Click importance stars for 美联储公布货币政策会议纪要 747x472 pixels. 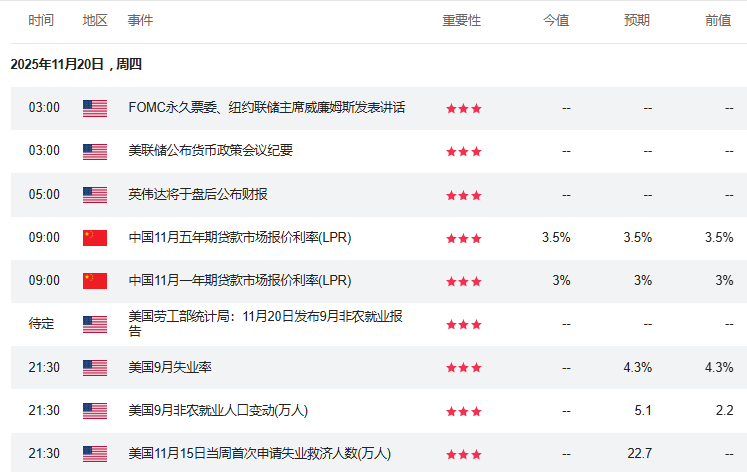[464, 151]
